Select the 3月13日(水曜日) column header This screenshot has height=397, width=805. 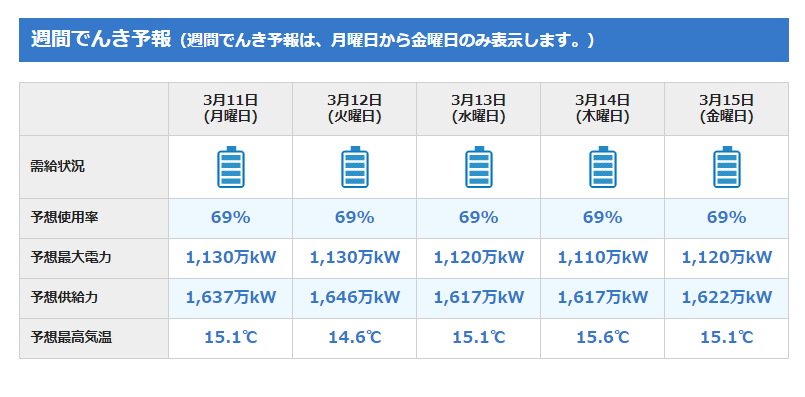tap(478, 108)
